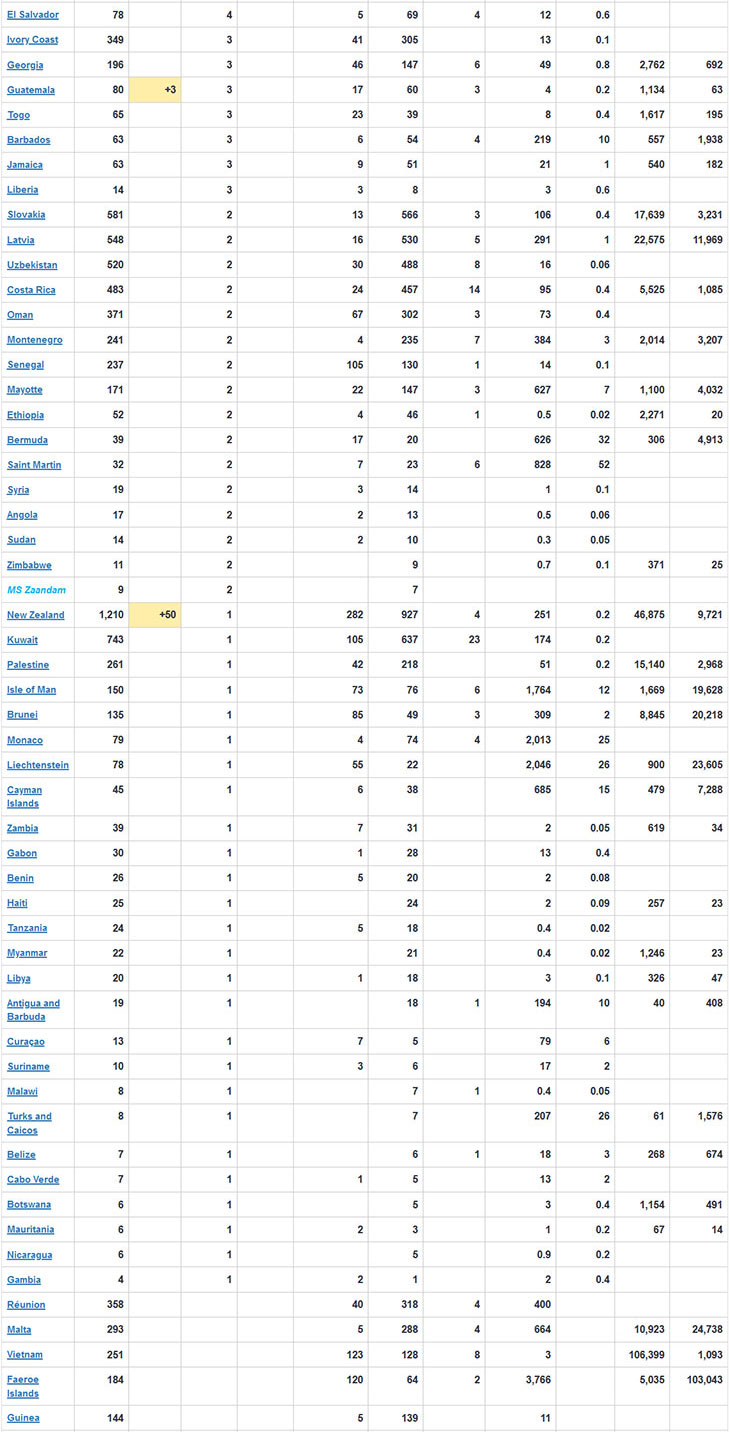730x1432 pixels.
Task: Open the New Zealand link
Action: point(36,615)
